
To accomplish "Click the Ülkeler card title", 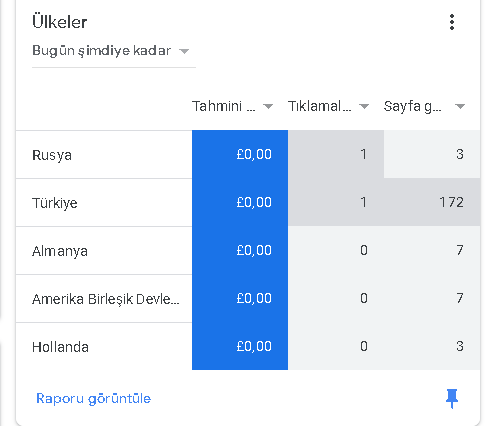I will (60, 22).
